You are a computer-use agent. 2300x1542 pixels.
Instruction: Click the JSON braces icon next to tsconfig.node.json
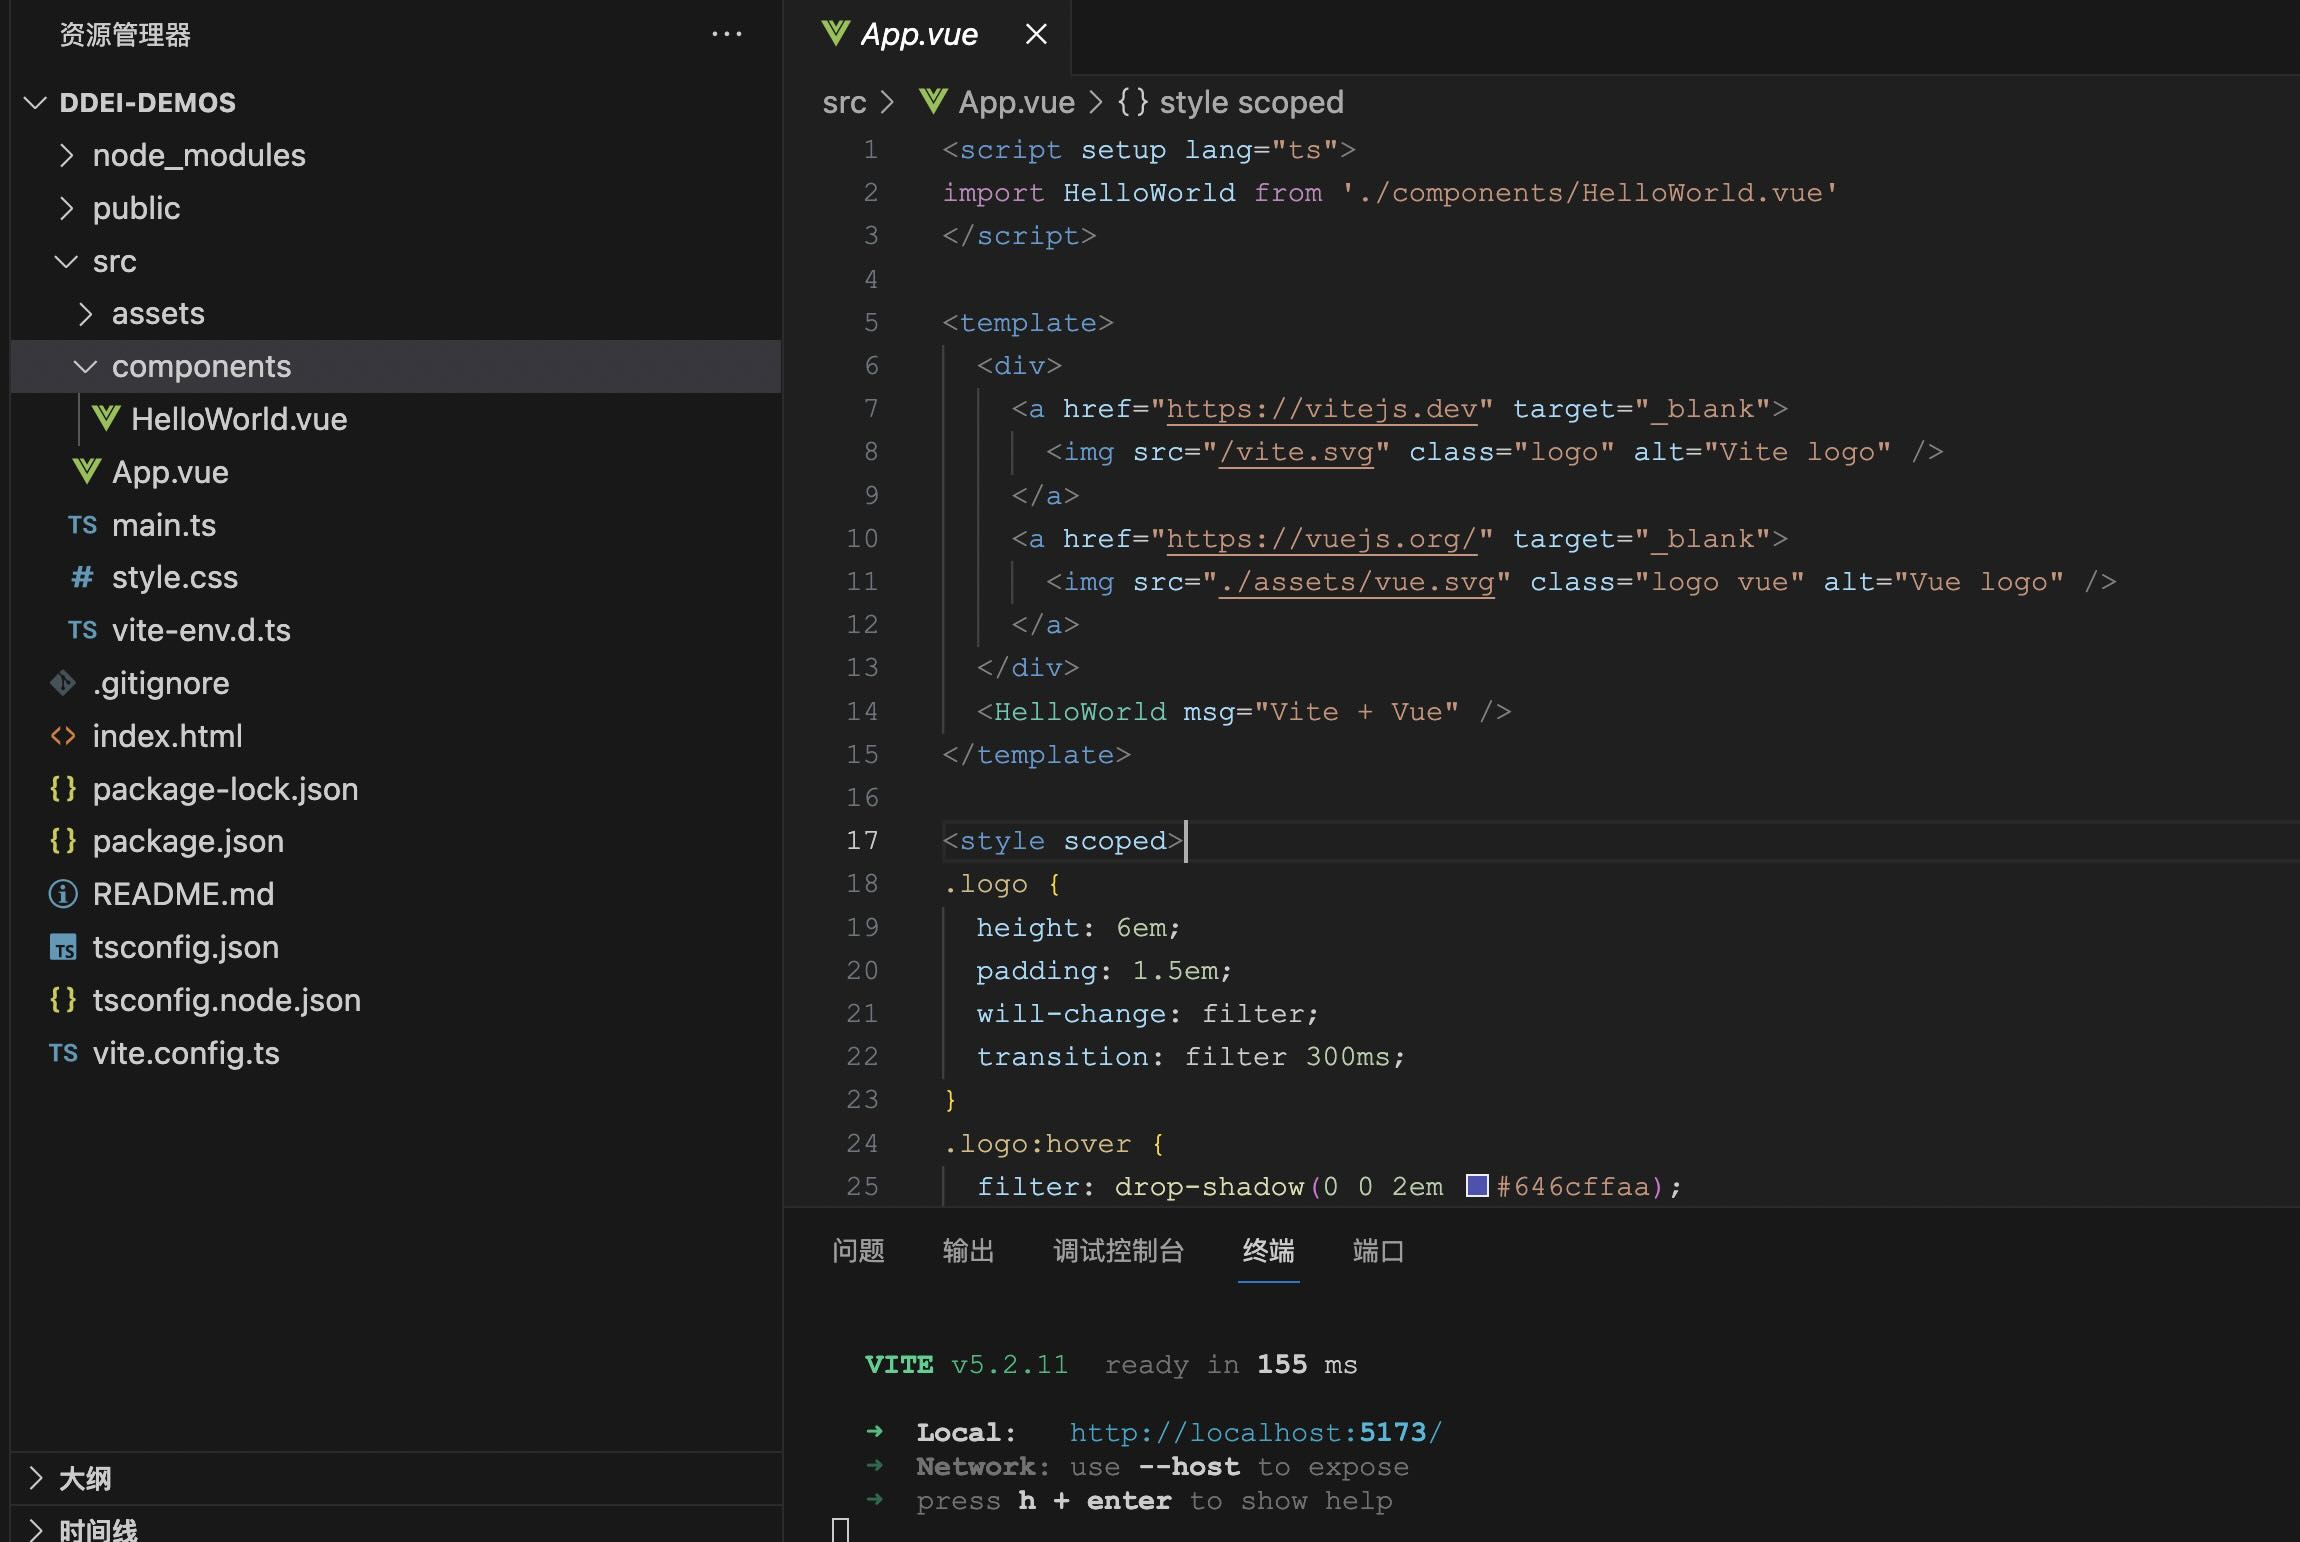tap(63, 999)
